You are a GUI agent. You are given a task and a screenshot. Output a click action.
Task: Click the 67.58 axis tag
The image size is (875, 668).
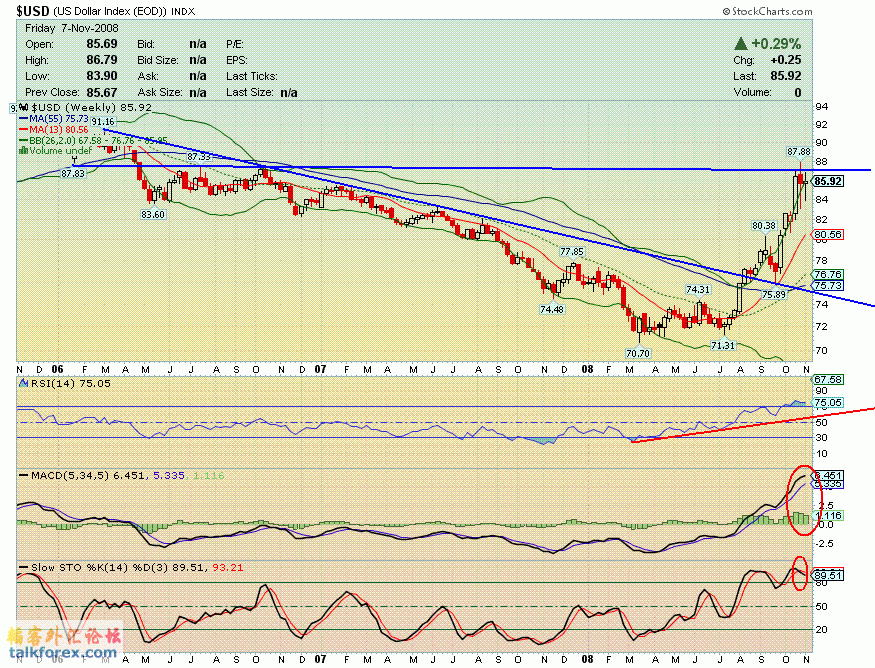(828, 379)
